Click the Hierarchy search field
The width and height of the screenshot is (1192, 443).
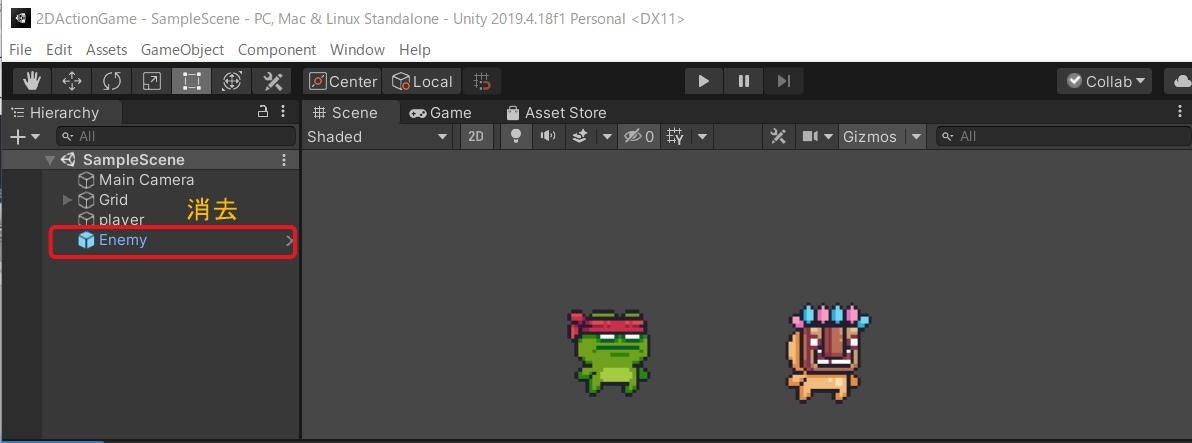click(x=176, y=136)
